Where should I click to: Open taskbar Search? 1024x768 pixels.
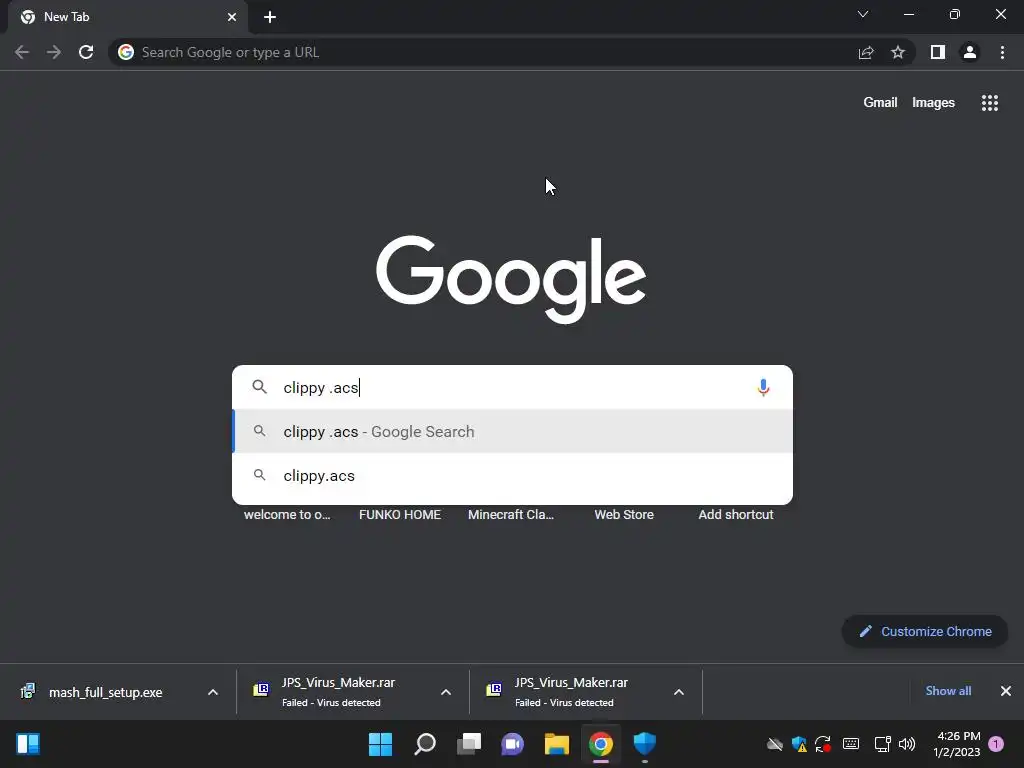pos(425,744)
